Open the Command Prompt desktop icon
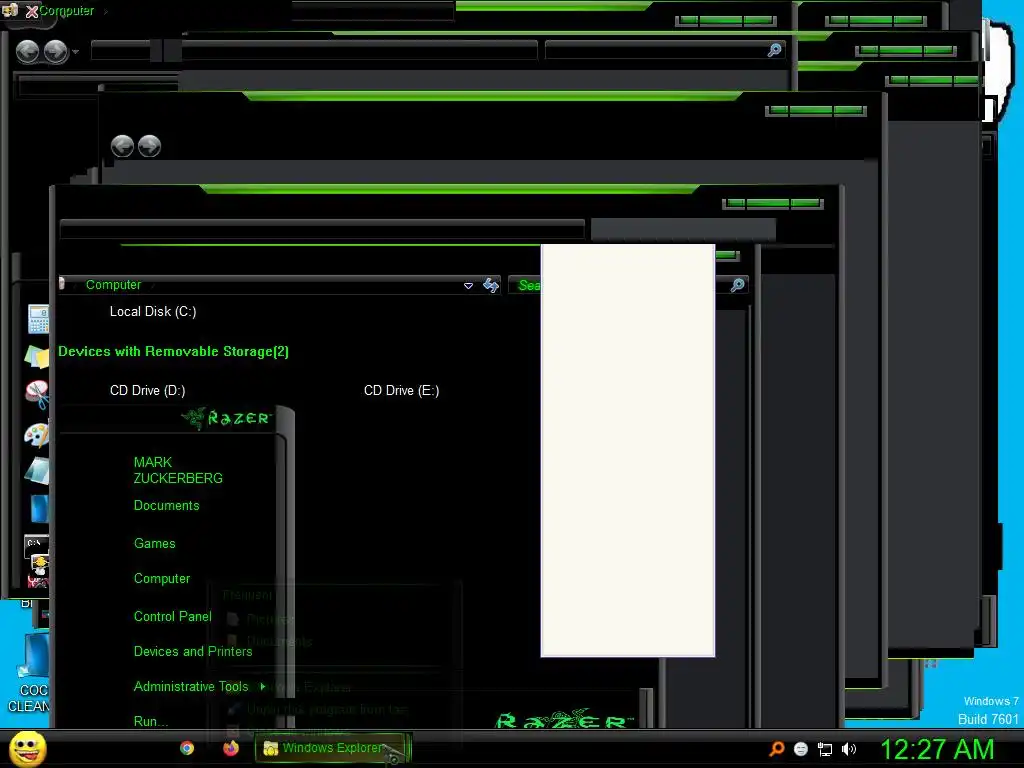The image size is (1024, 768). pos(37,546)
